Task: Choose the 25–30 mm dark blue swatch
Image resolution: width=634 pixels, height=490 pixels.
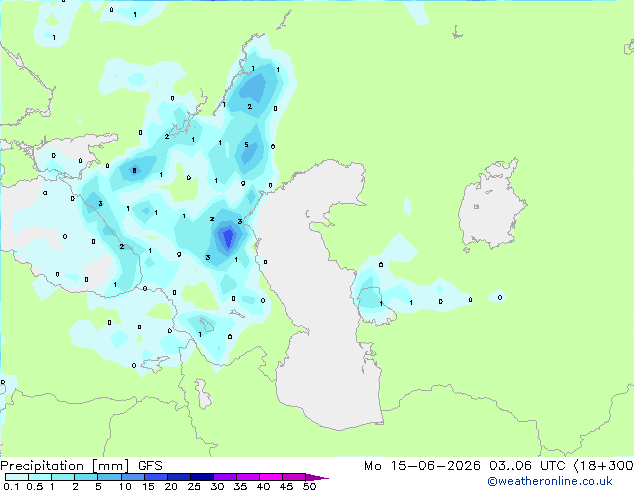Action: pyautogui.click(x=201, y=477)
